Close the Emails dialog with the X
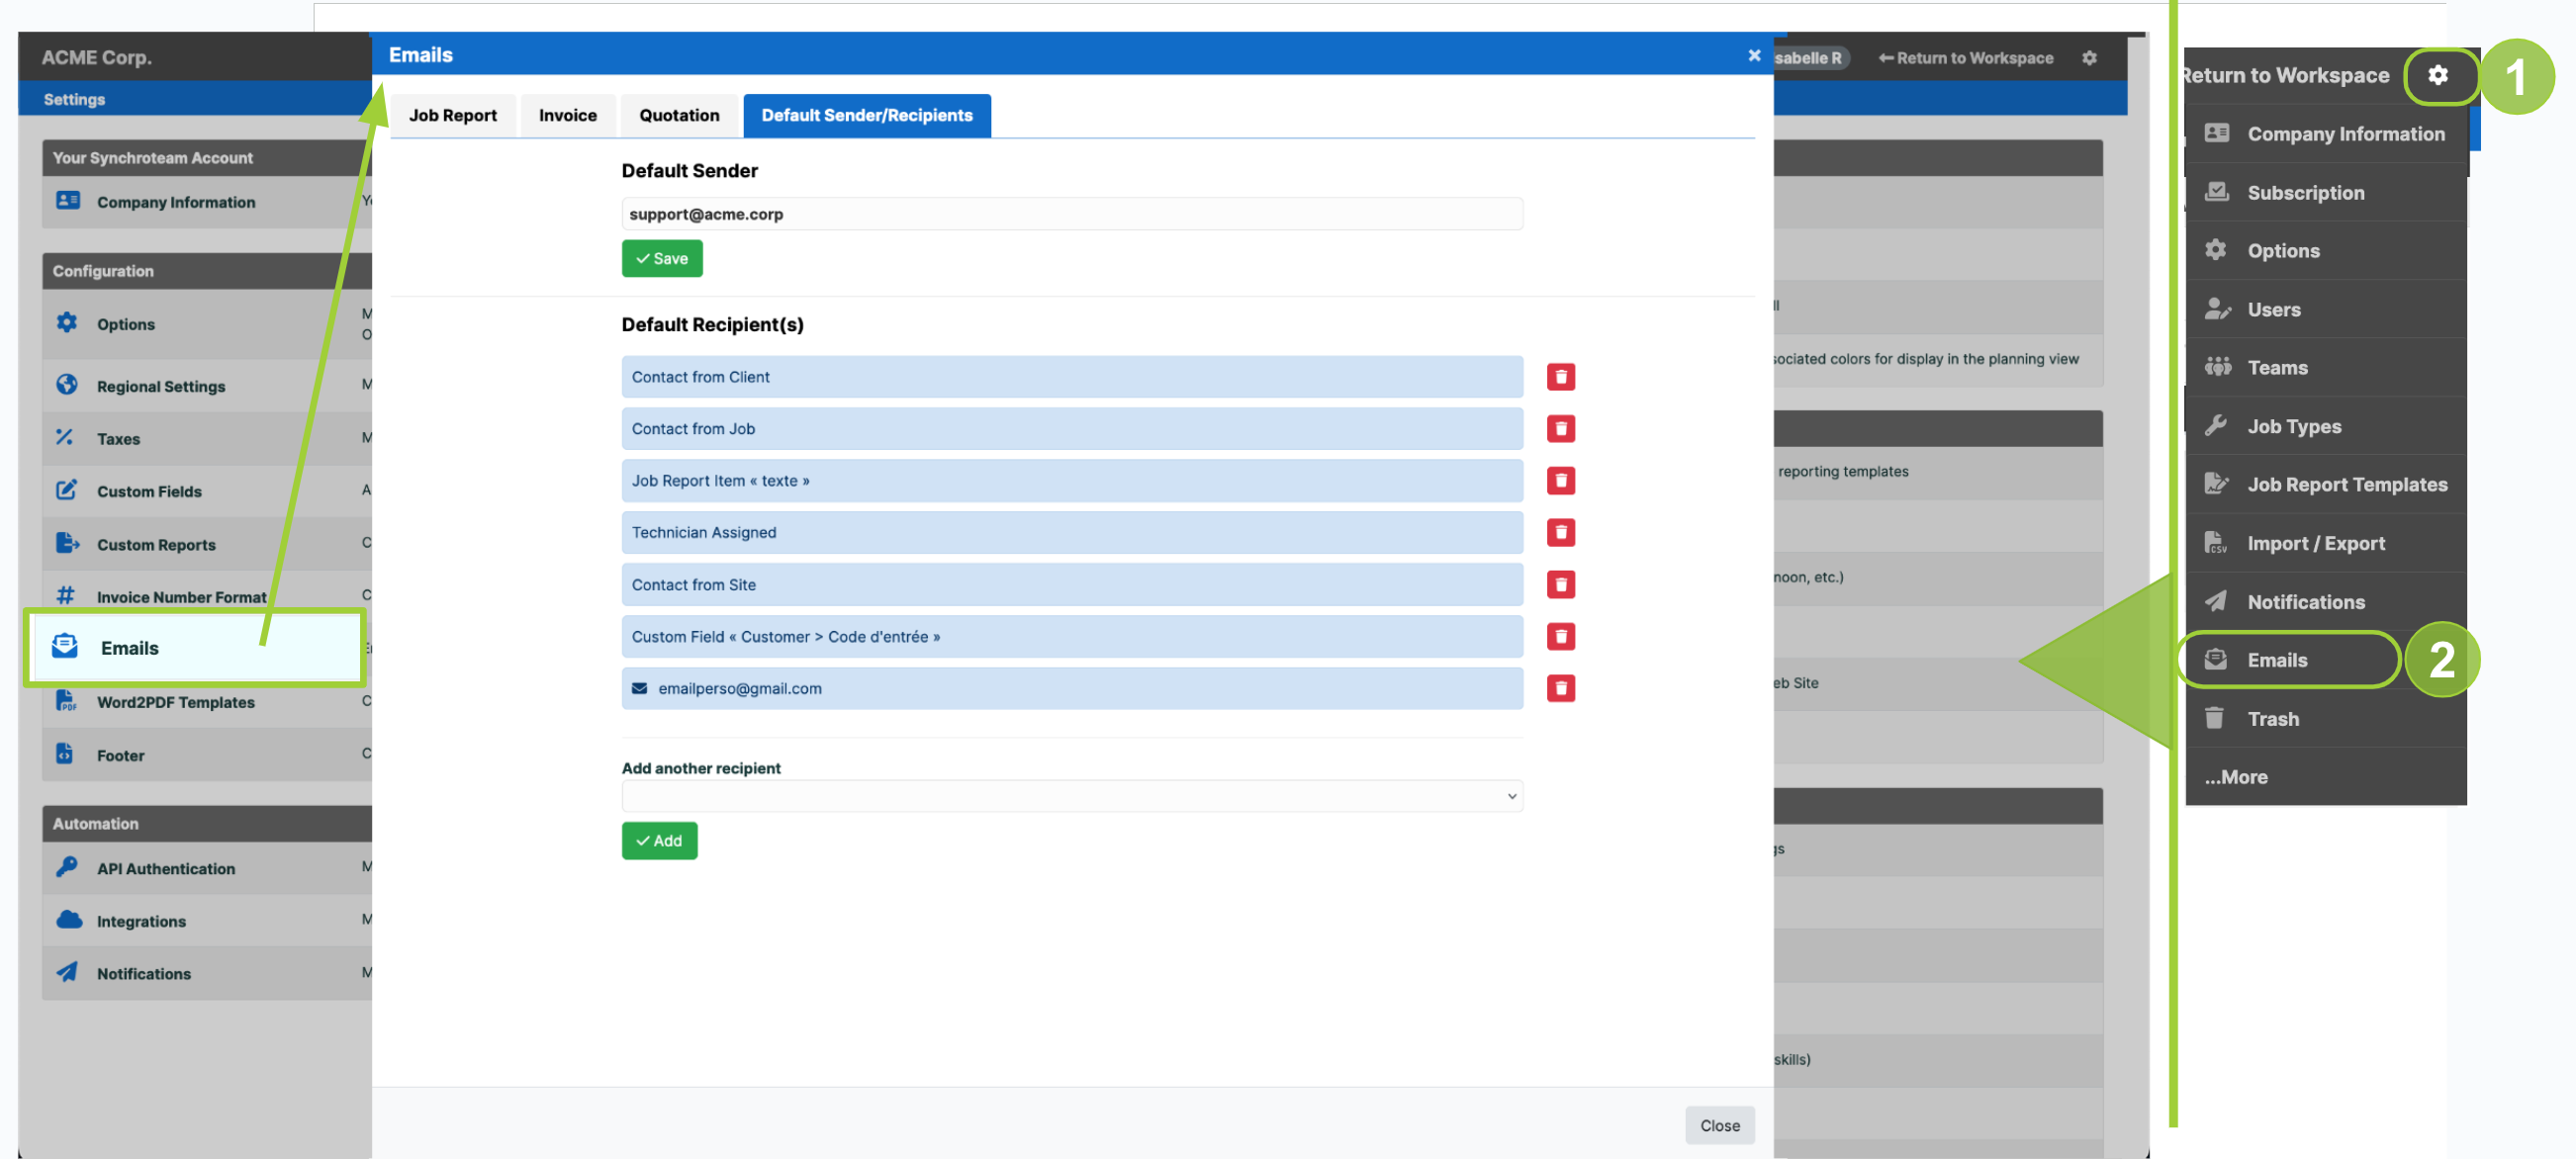The width and height of the screenshot is (2576, 1159). pyautogui.click(x=1754, y=55)
